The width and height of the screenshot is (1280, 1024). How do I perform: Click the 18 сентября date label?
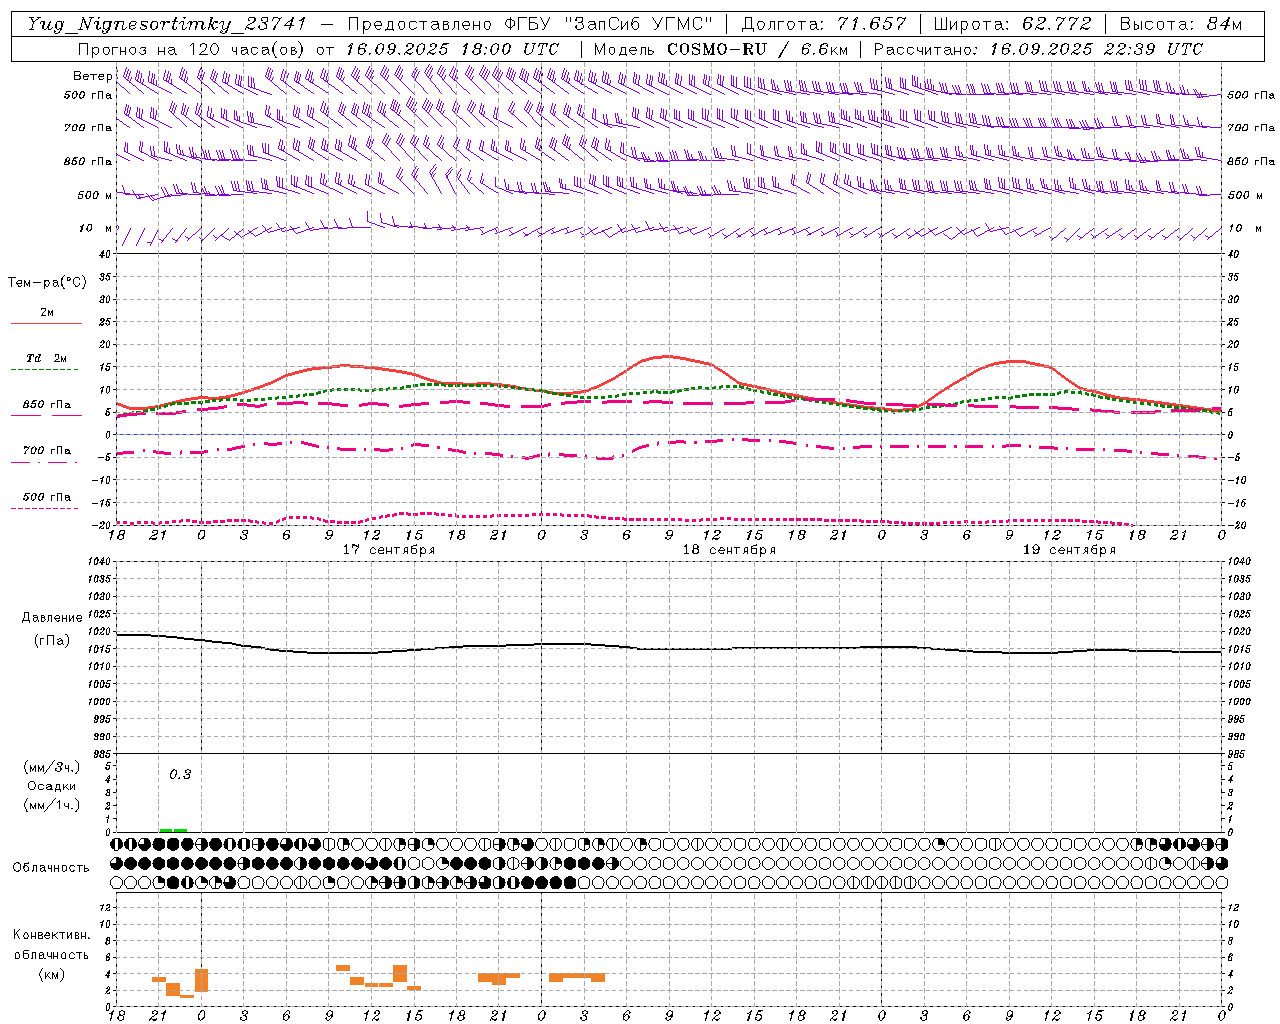[x=729, y=550]
